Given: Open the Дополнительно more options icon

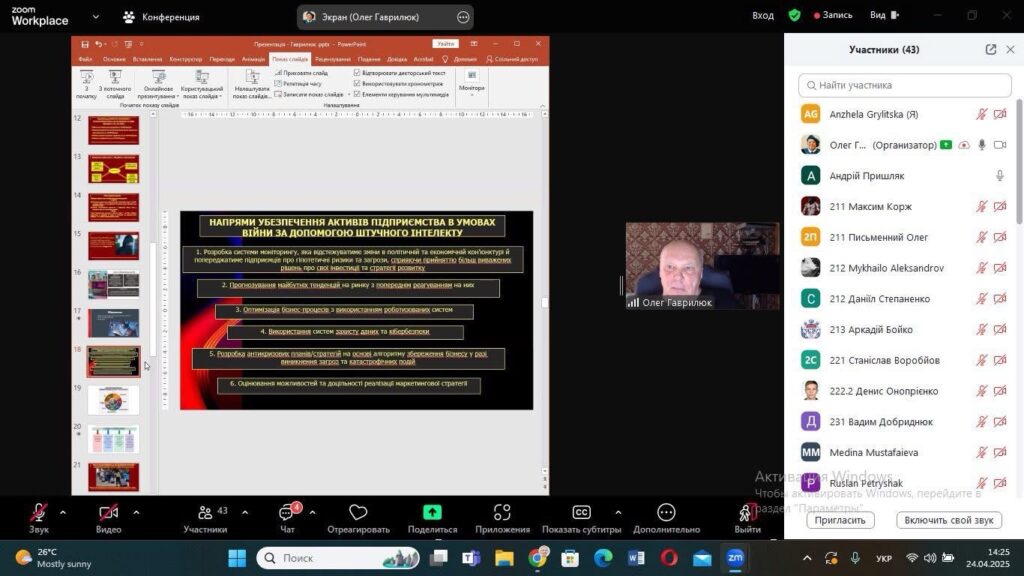Looking at the screenshot, I should pyautogui.click(x=666, y=512).
